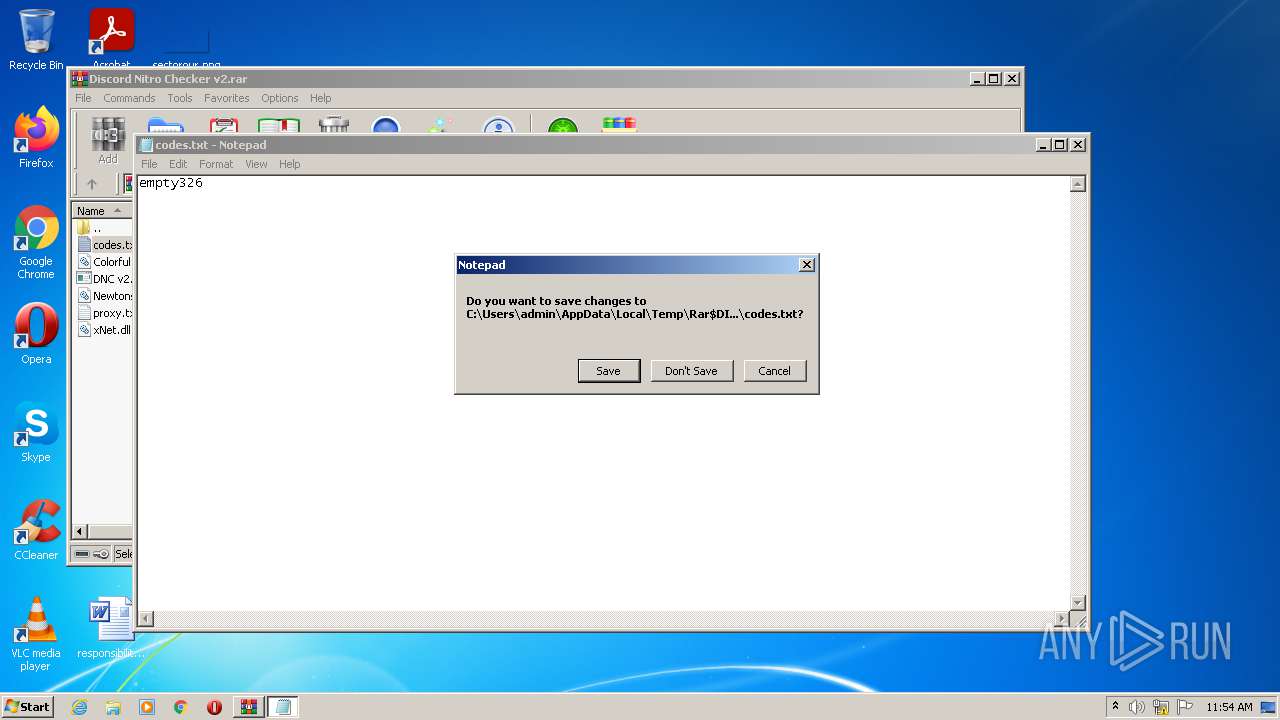The image size is (1280, 720).
Task: Open the WinRAR Options menu
Action: (280, 98)
